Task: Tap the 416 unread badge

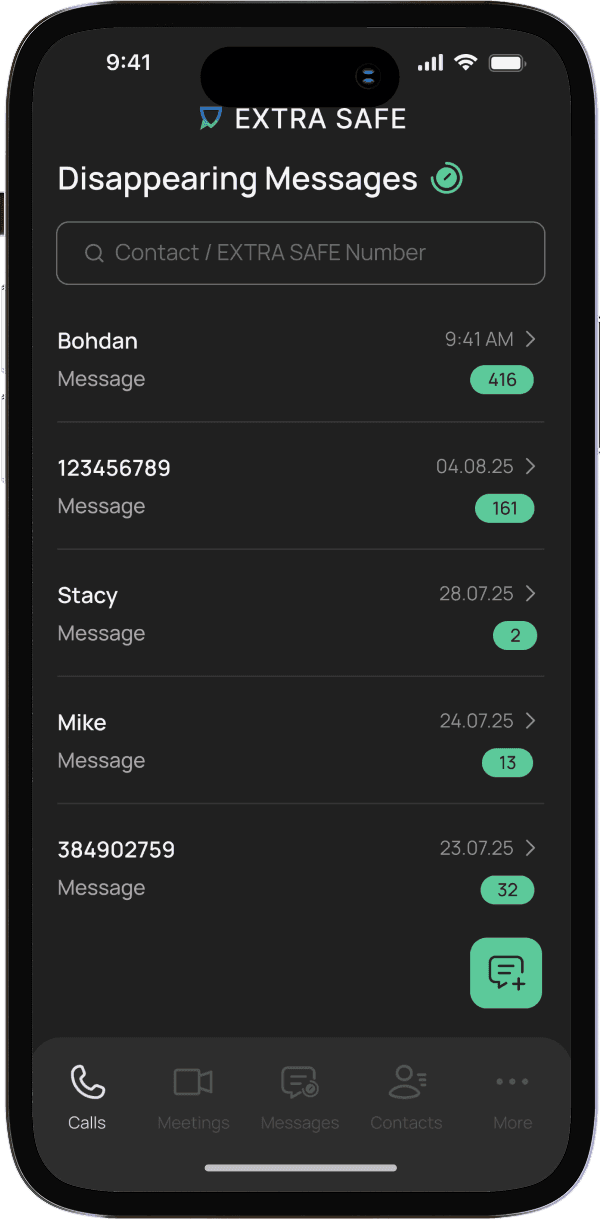Action: [502, 380]
